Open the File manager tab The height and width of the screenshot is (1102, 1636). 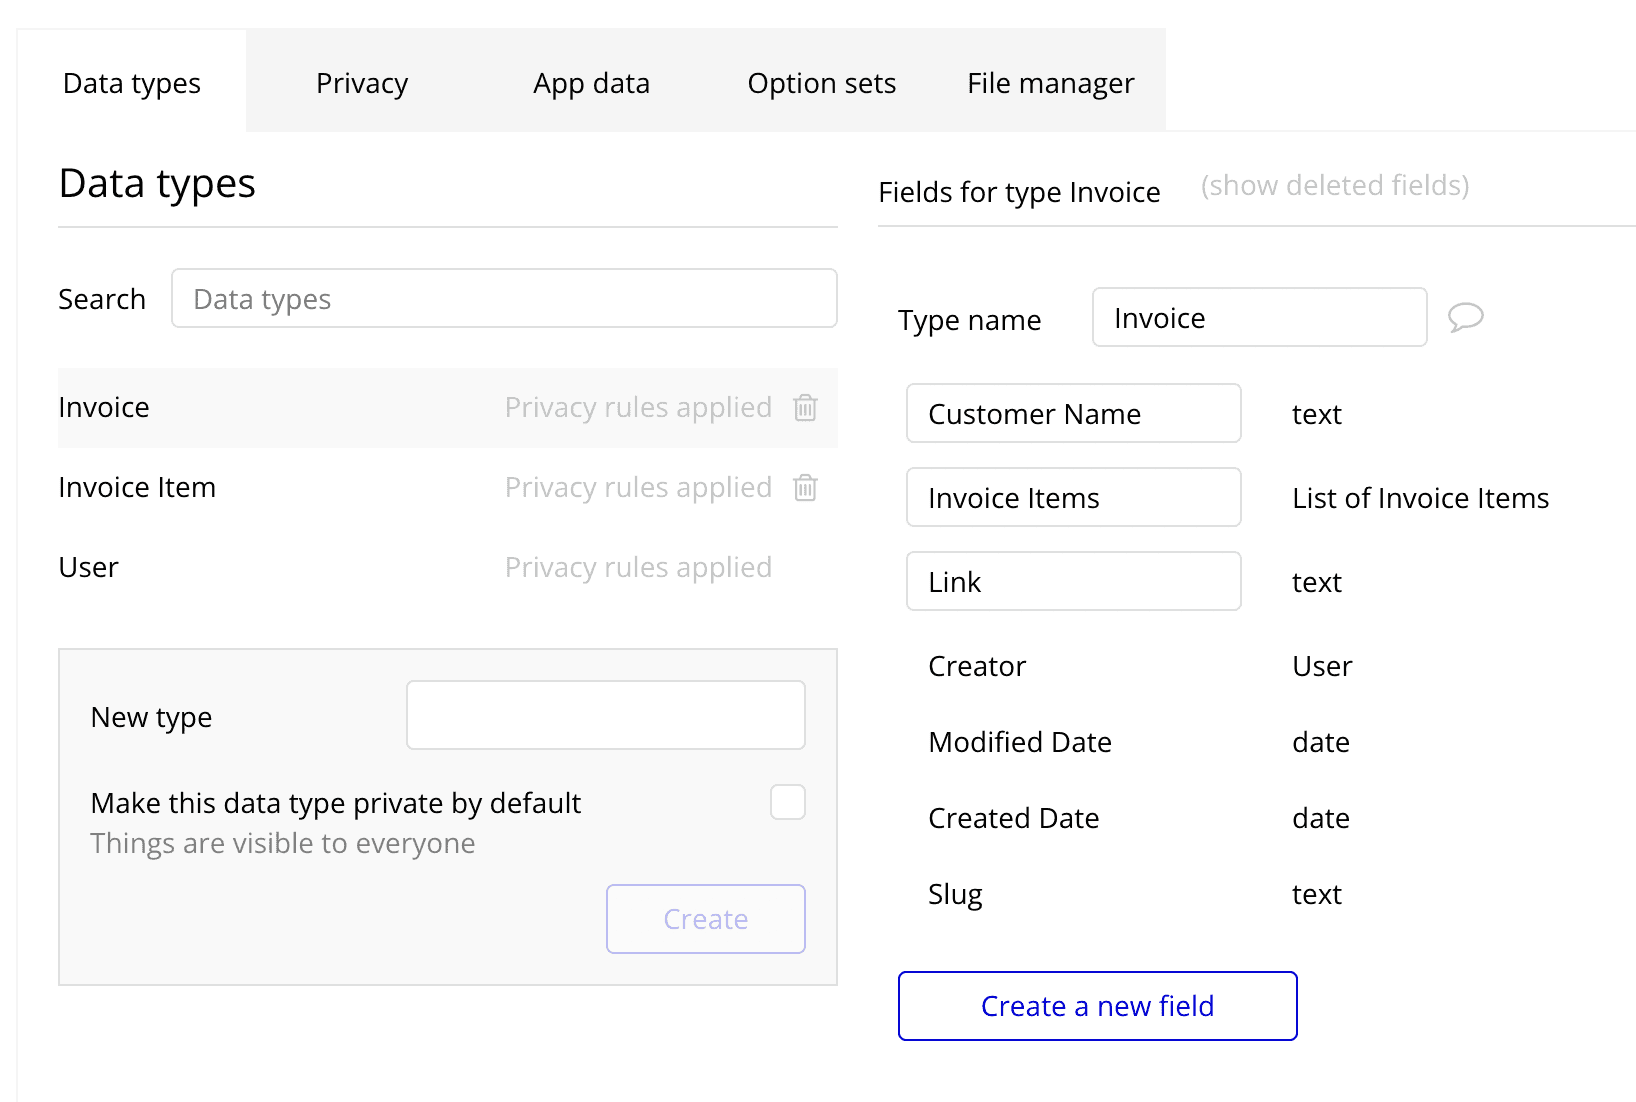tap(1050, 83)
